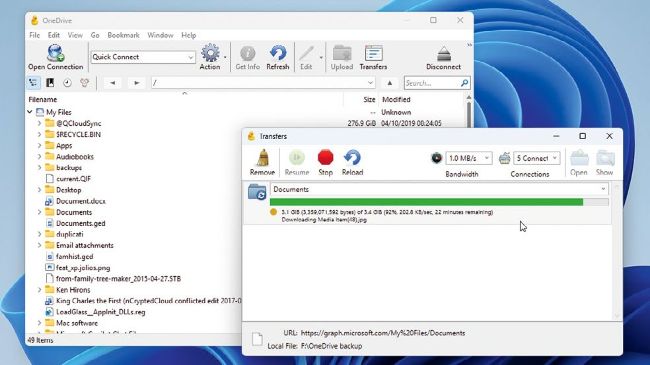Click inside the Search field
Viewport: 650px width, 365px height.
click(x=432, y=83)
